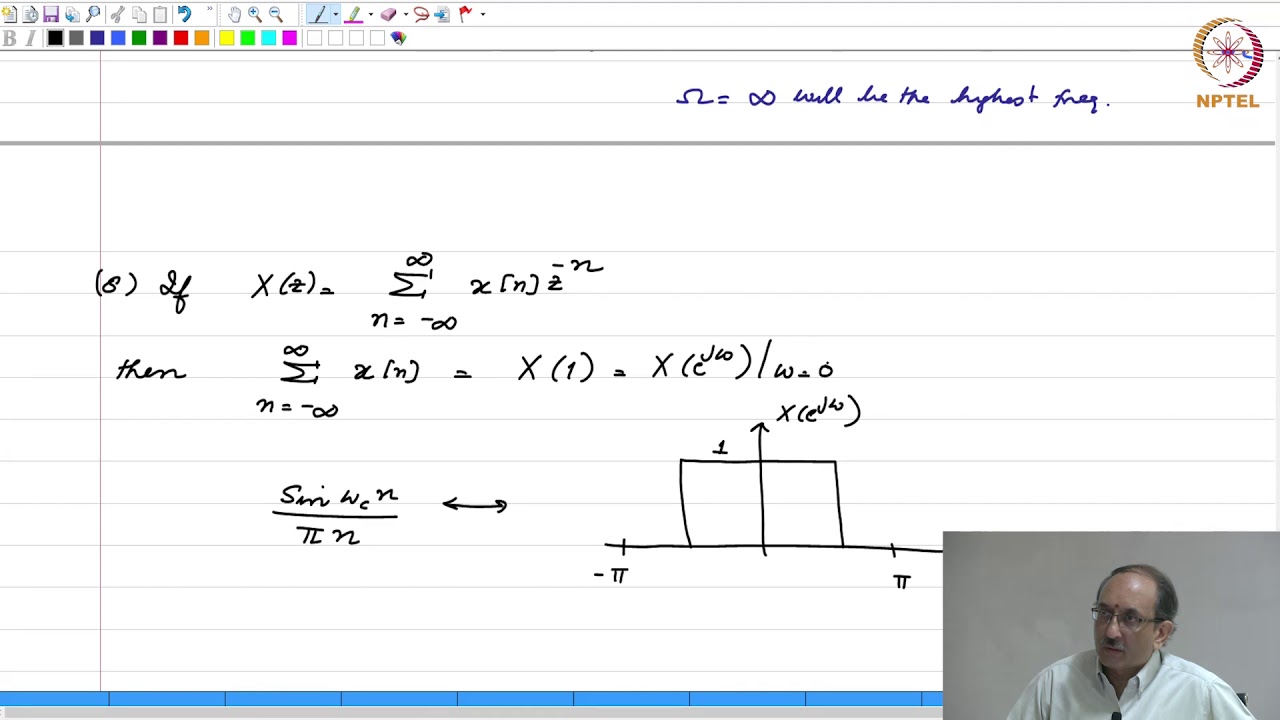The height and width of the screenshot is (720, 1280).
Task: Choose the bright green ink color
Action: [x=248, y=38]
